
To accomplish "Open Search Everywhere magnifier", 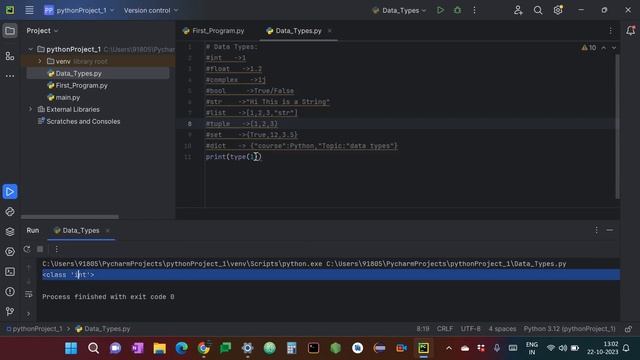I will 538,10.
